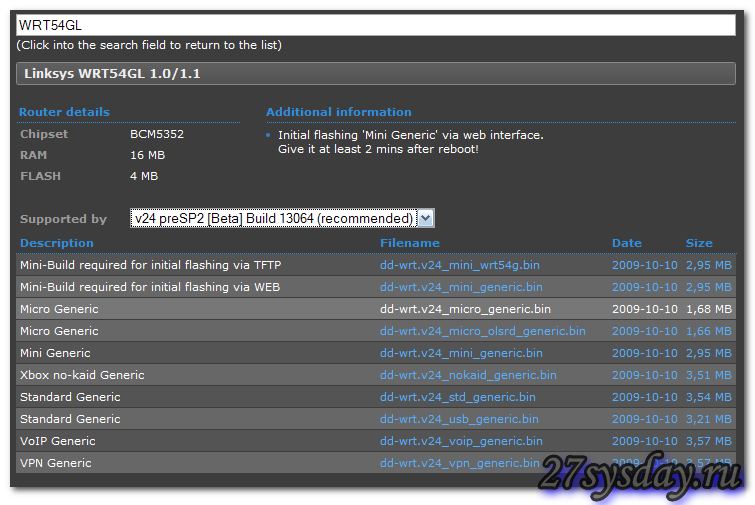Click the 'Click into the search field' hint
The height and width of the screenshot is (505, 755).
click(149, 45)
